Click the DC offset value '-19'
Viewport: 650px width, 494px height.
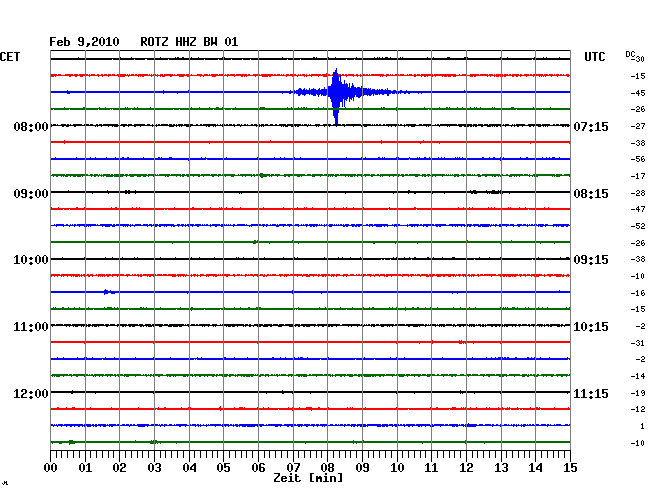click(638, 393)
